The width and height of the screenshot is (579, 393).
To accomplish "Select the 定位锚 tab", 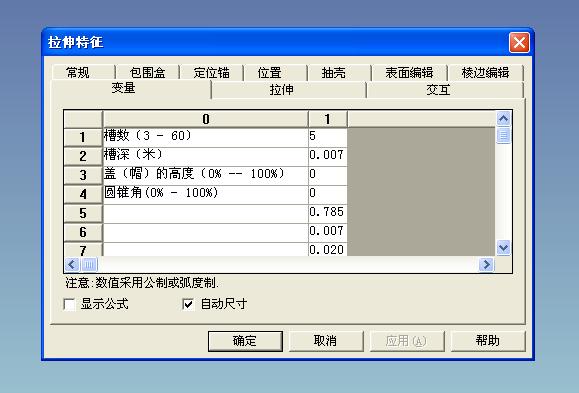I will pos(212,72).
